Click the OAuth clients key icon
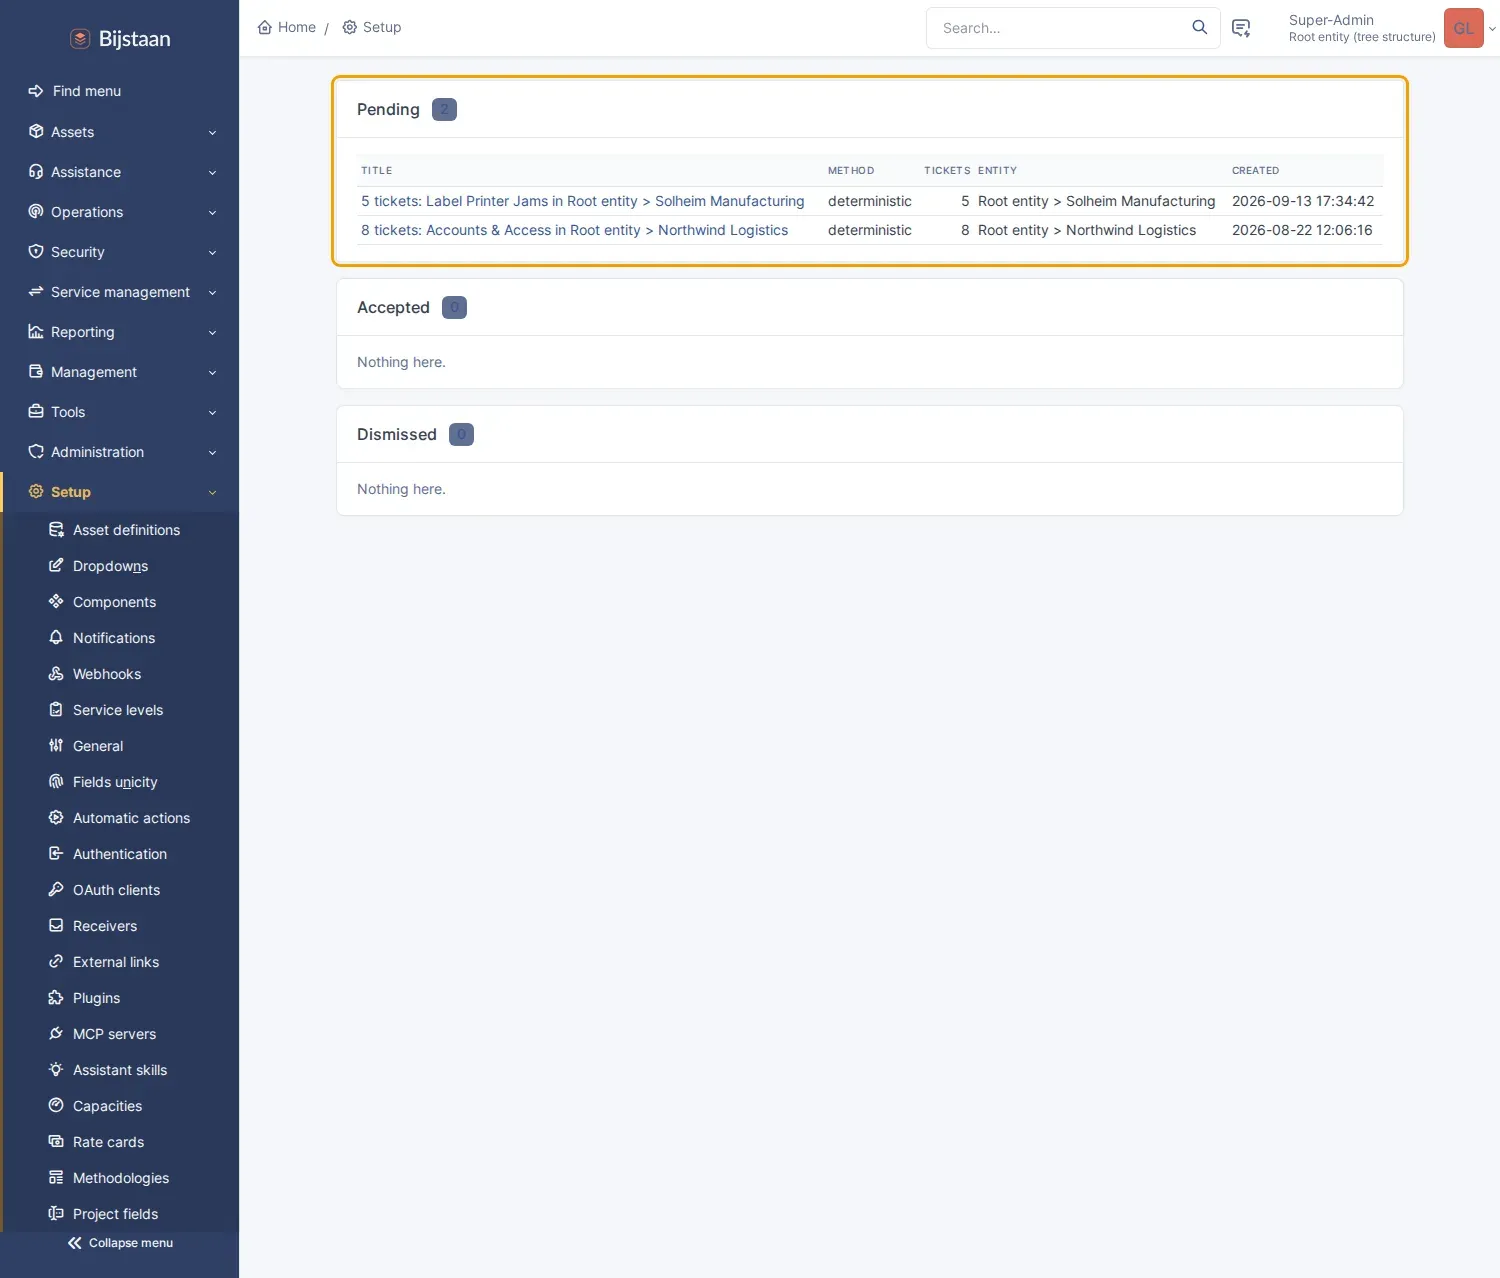Screen dimensions: 1500x1278 56,889
